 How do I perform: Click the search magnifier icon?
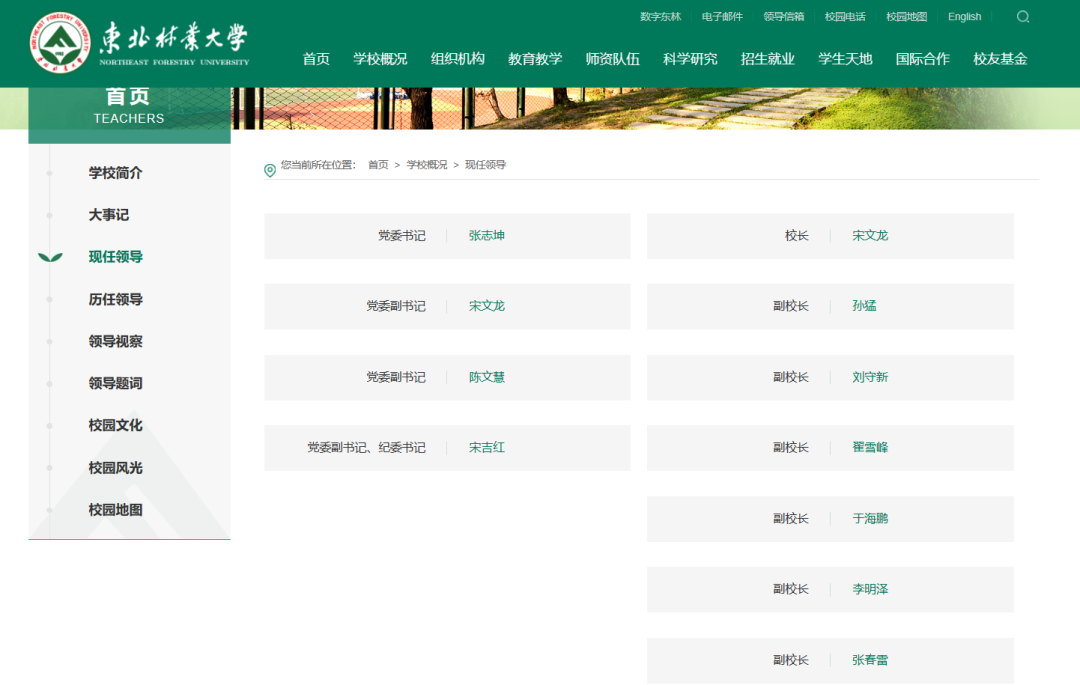tap(1022, 17)
